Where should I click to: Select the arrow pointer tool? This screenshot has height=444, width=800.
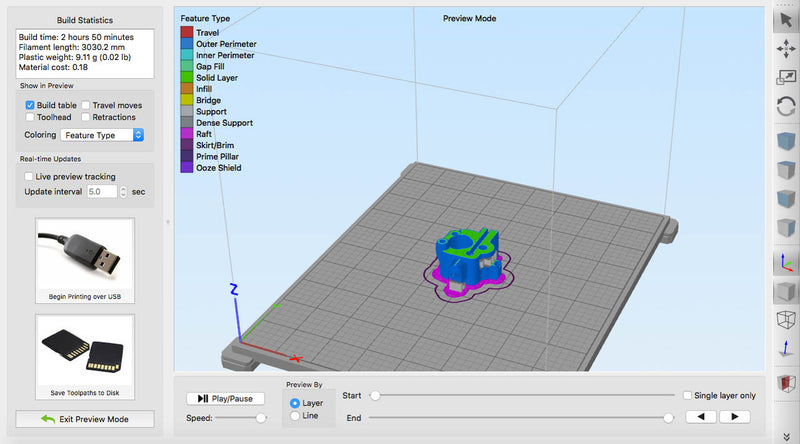(x=786, y=19)
